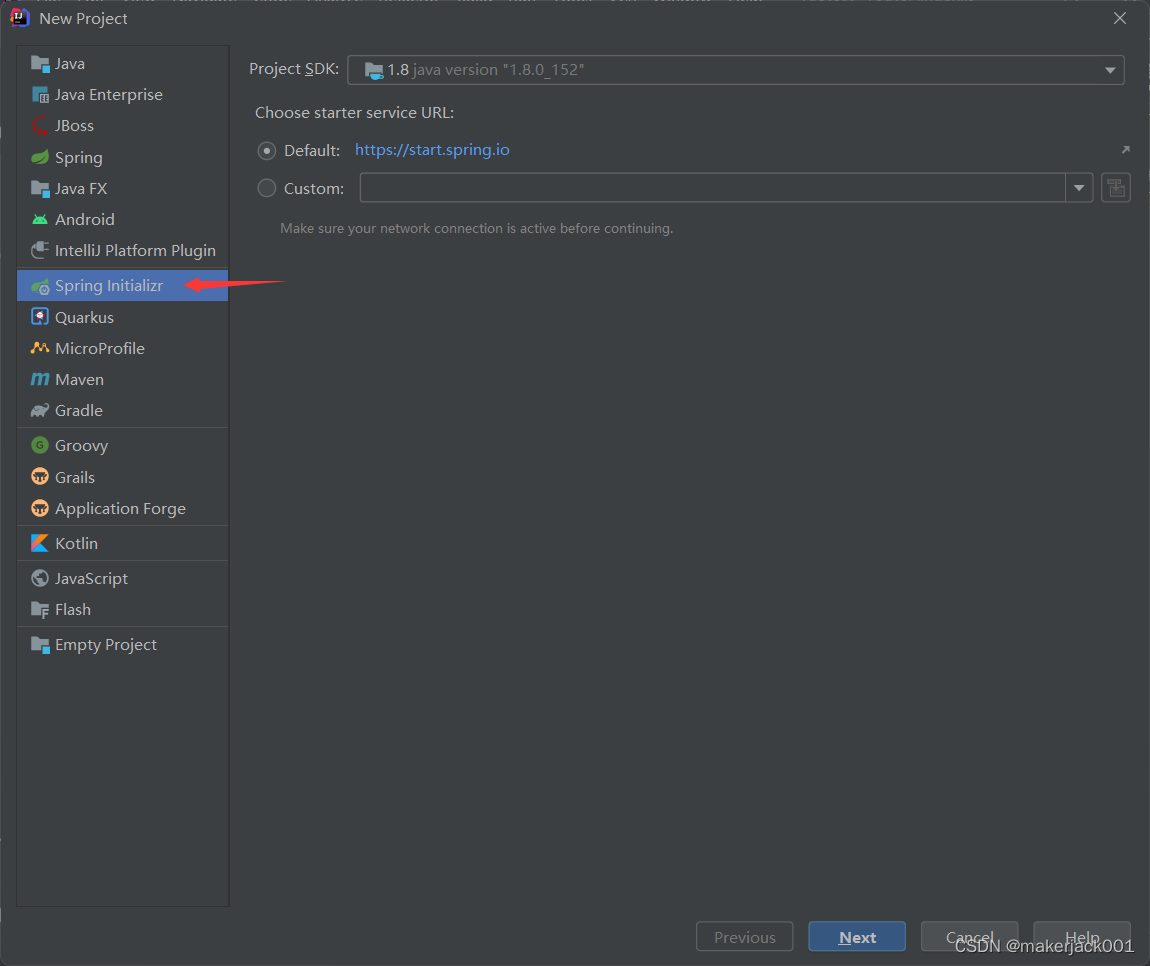Select Java Enterprise in the project list
The height and width of the screenshot is (966, 1150).
click(108, 94)
